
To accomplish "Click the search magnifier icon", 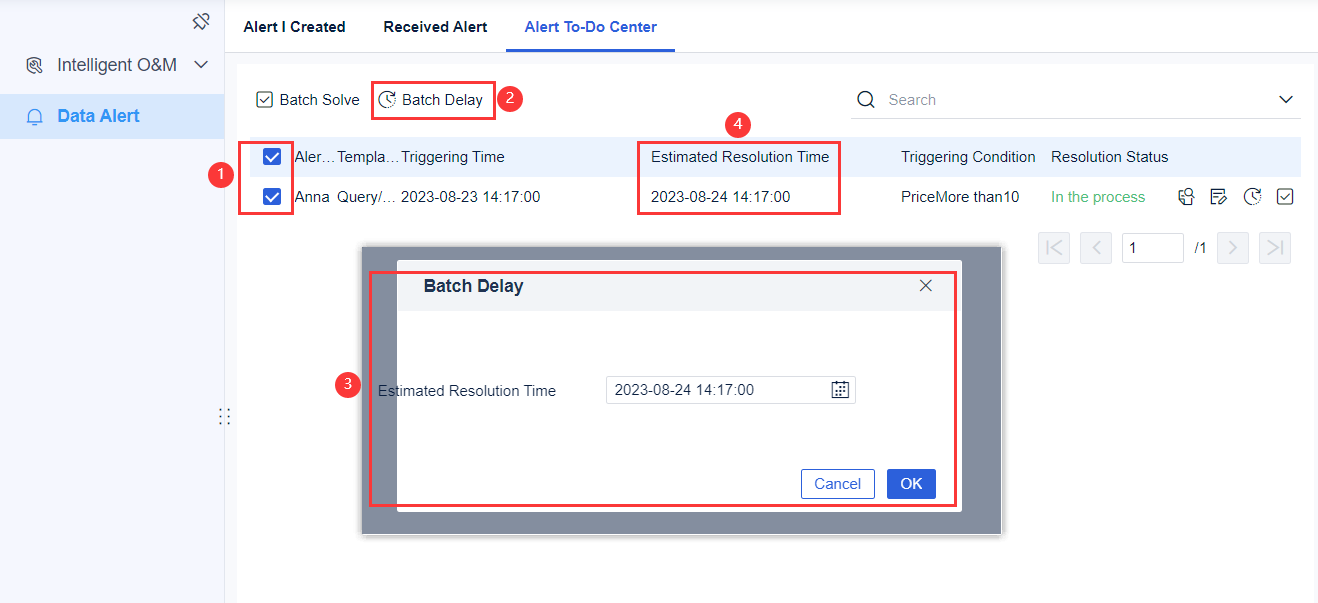I will (x=865, y=99).
